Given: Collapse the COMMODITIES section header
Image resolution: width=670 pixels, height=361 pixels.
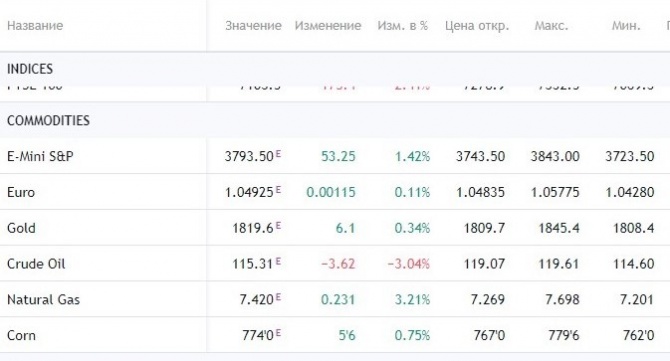Looking at the screenshot, I should pyautogui.click(x=48, y=120).
